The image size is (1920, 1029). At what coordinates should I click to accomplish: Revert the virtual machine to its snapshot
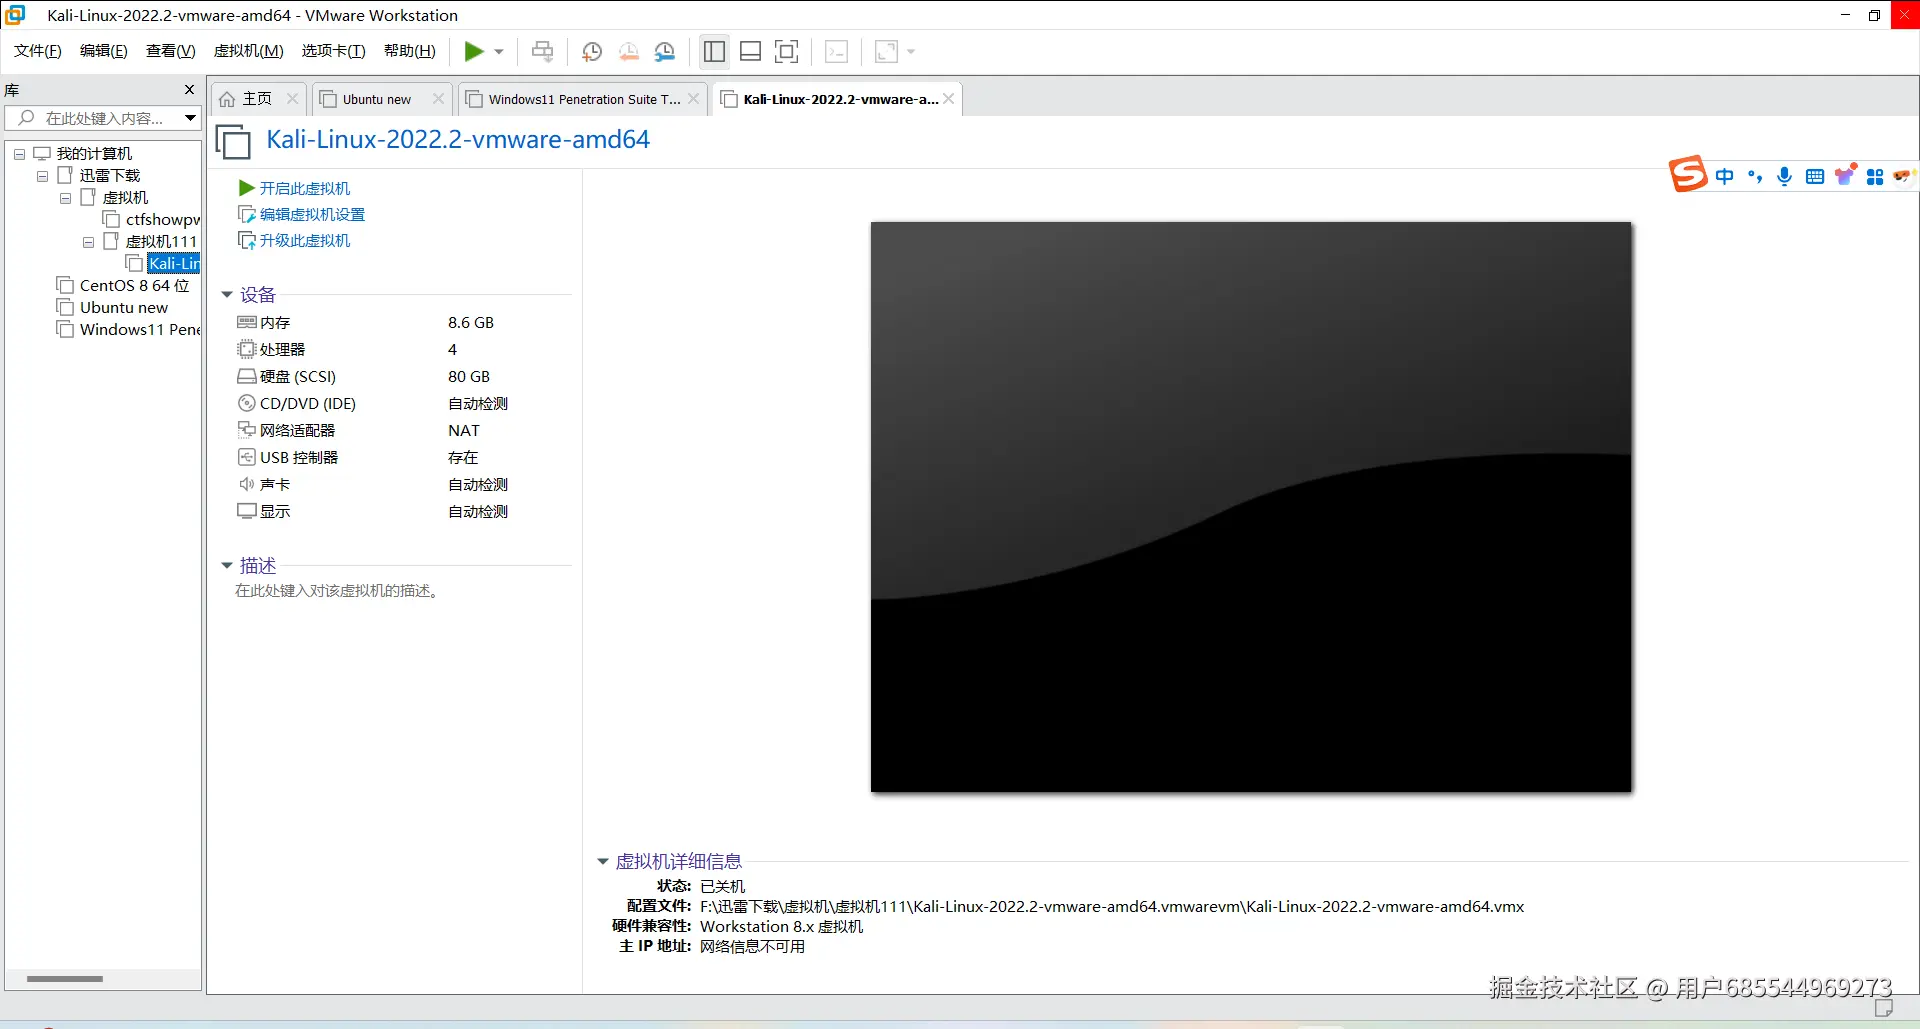[629, 52]
